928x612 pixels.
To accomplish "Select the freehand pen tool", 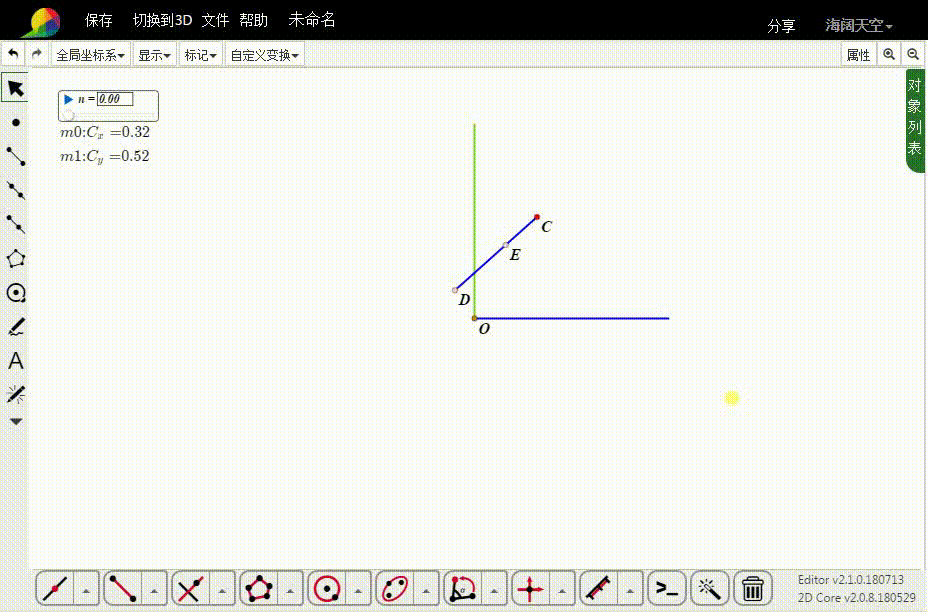I will (x=16, y=327).
